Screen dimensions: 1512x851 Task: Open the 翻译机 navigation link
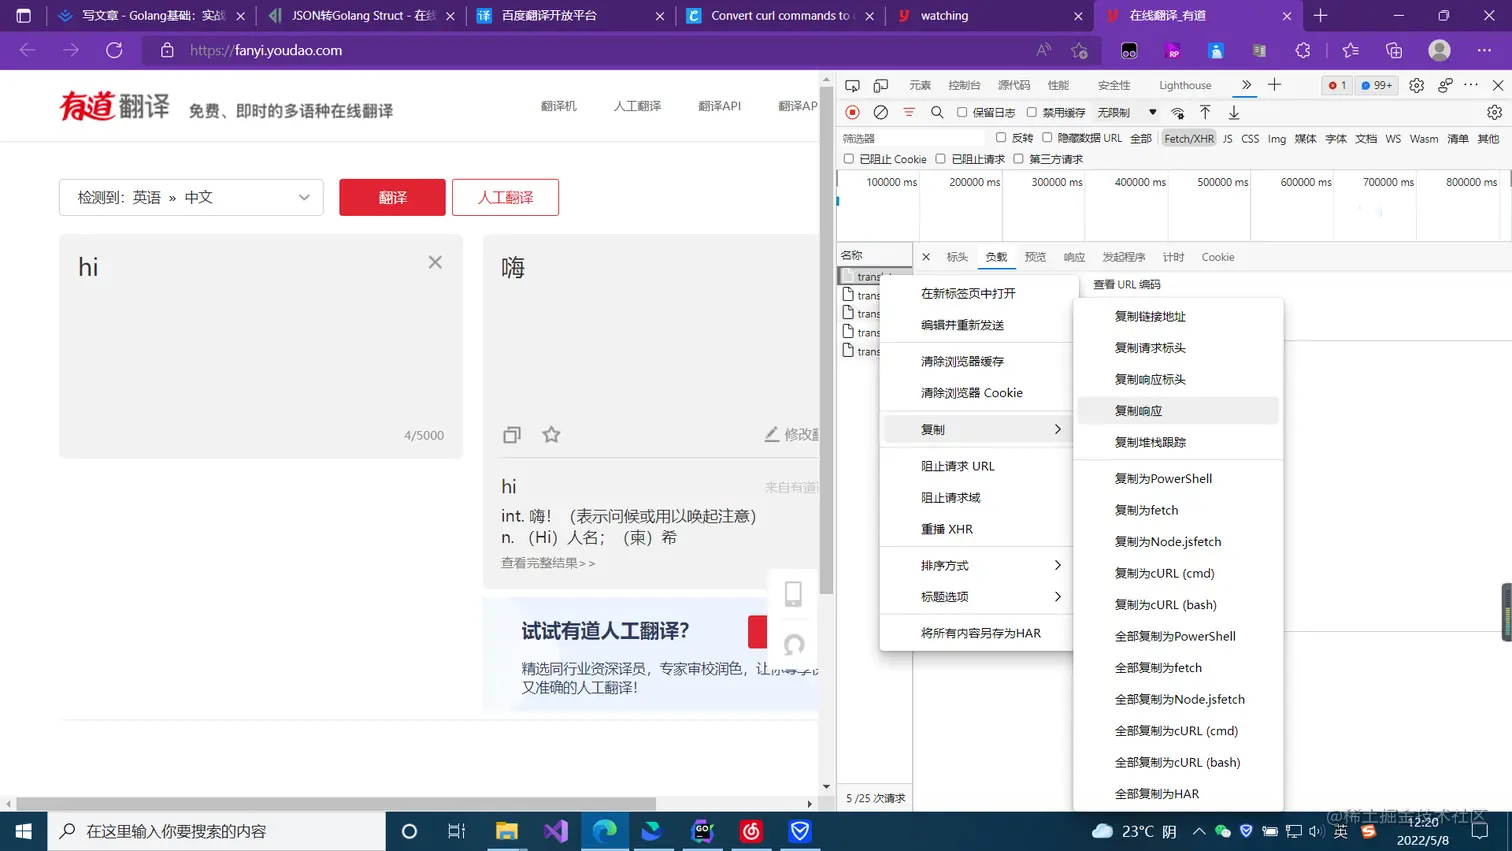click(558, 106)
